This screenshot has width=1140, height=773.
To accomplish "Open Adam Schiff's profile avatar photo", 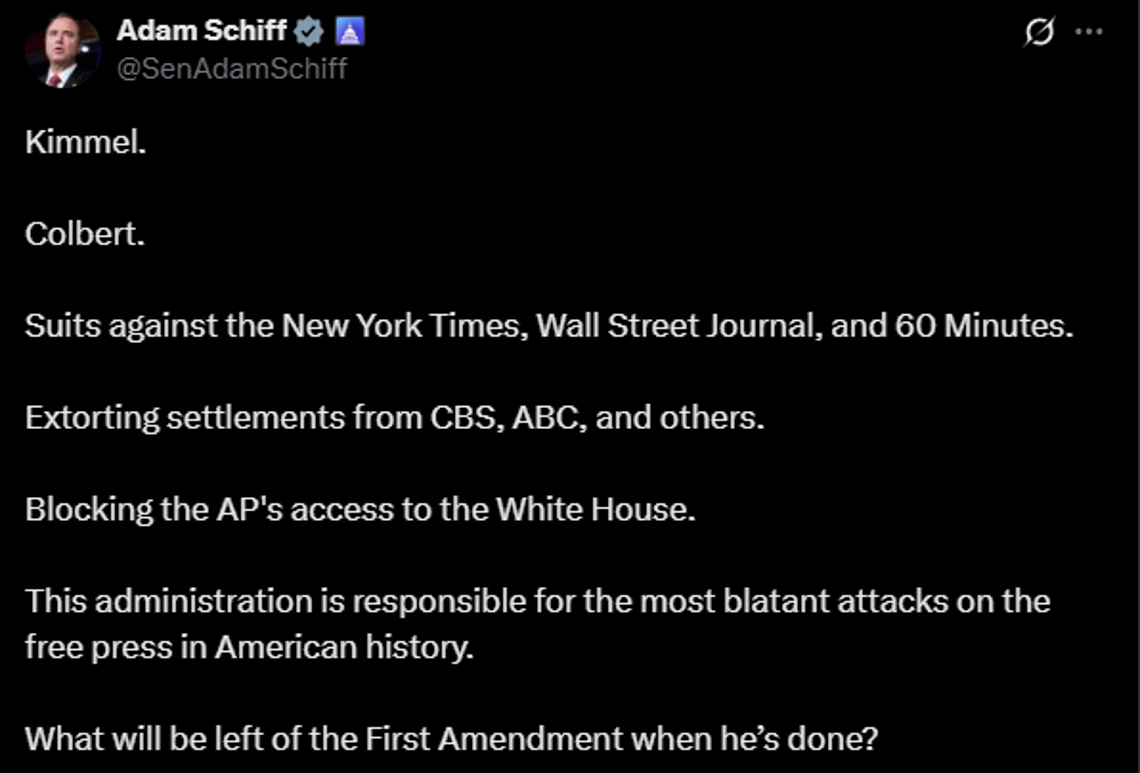I will coord(62,50).
